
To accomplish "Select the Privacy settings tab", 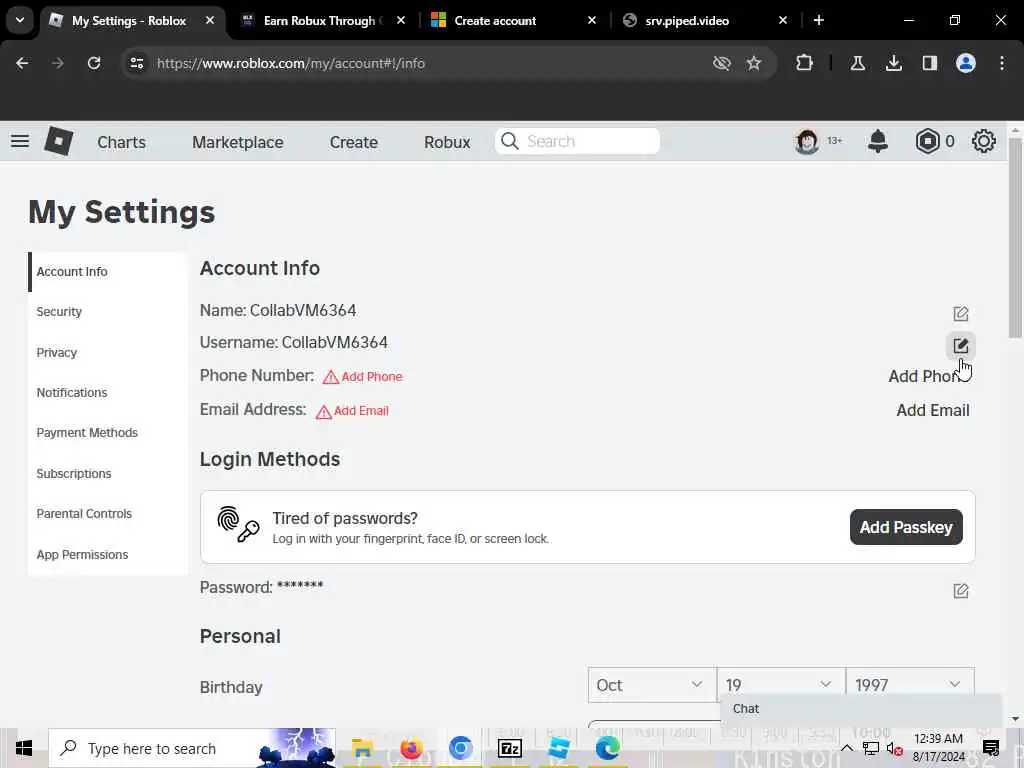I will pyautogui.click(x=108, y=352).
